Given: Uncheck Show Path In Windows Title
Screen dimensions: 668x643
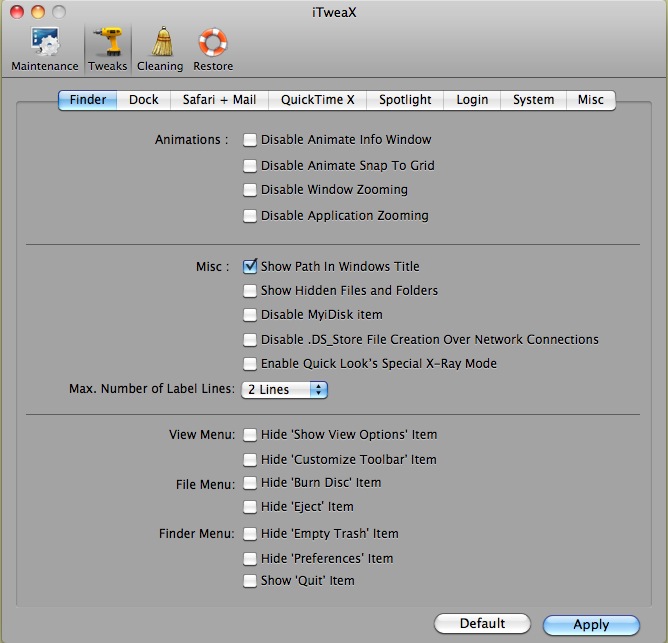Looking at the screenshot, I should pyautogui.click(x=250, y=267).
